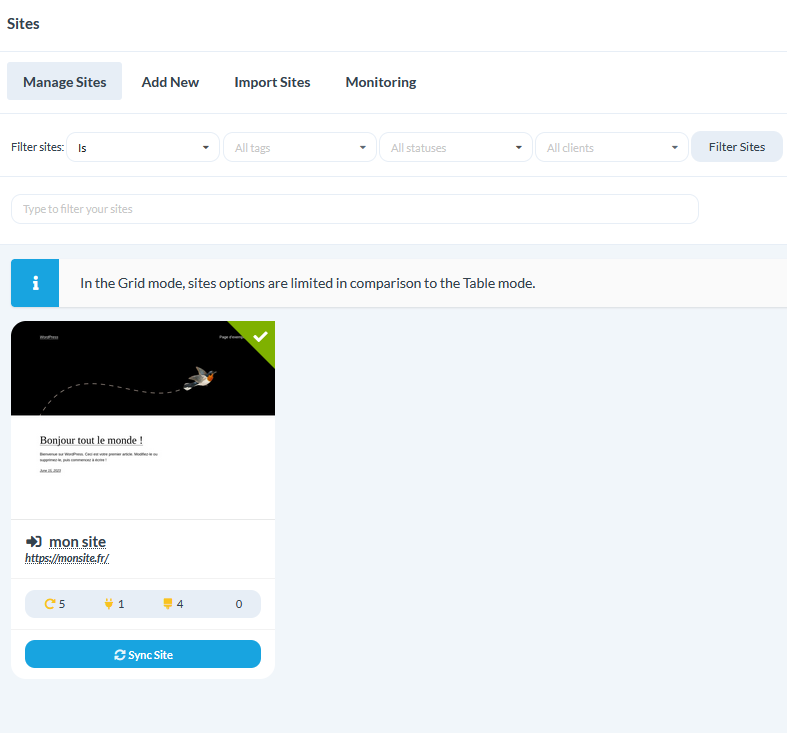Go to the Import Sites tab
The image size is (787, 733).
pyautogui.click(x=272, y=82)
